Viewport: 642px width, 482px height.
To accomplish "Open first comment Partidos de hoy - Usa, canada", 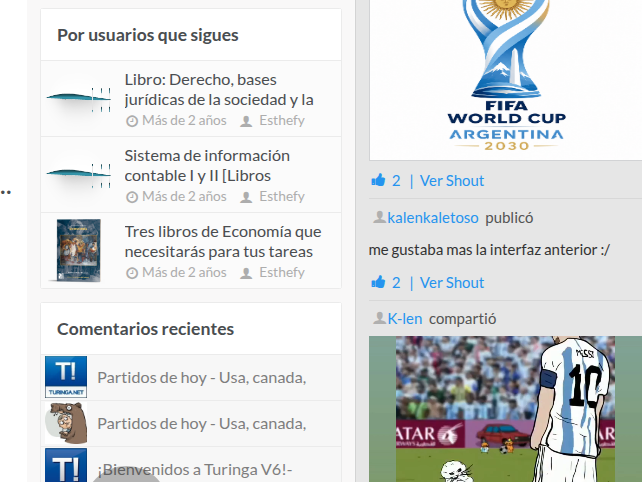I will [x=202, y=378].
